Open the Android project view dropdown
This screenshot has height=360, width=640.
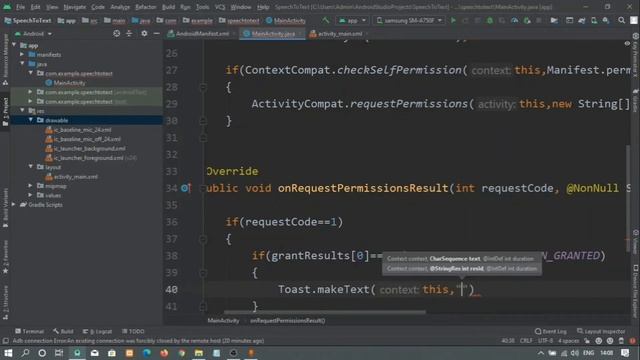[x=33, y=33]
